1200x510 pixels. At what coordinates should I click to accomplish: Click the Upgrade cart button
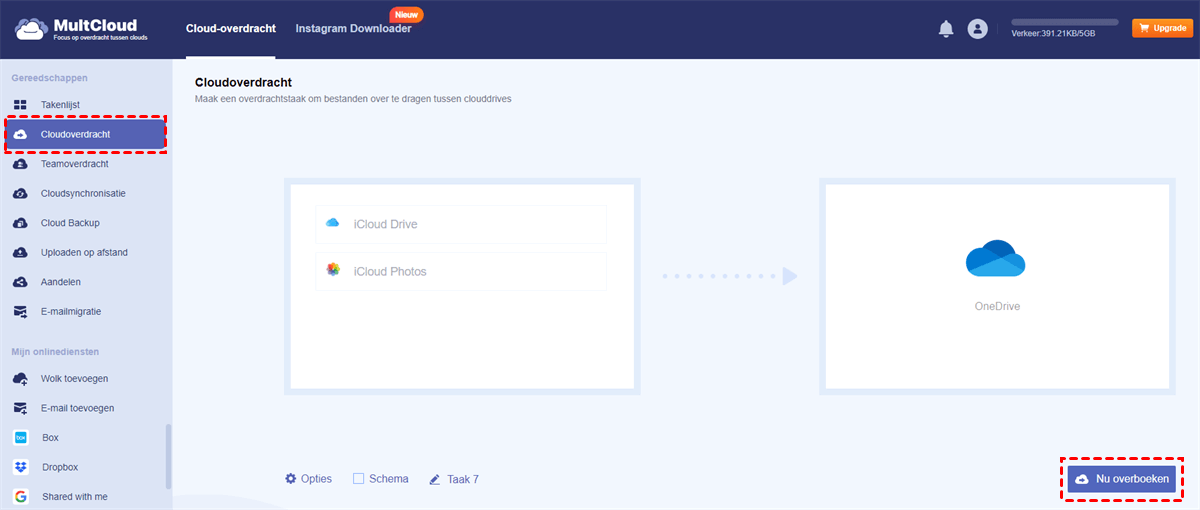pos(1162,28)
